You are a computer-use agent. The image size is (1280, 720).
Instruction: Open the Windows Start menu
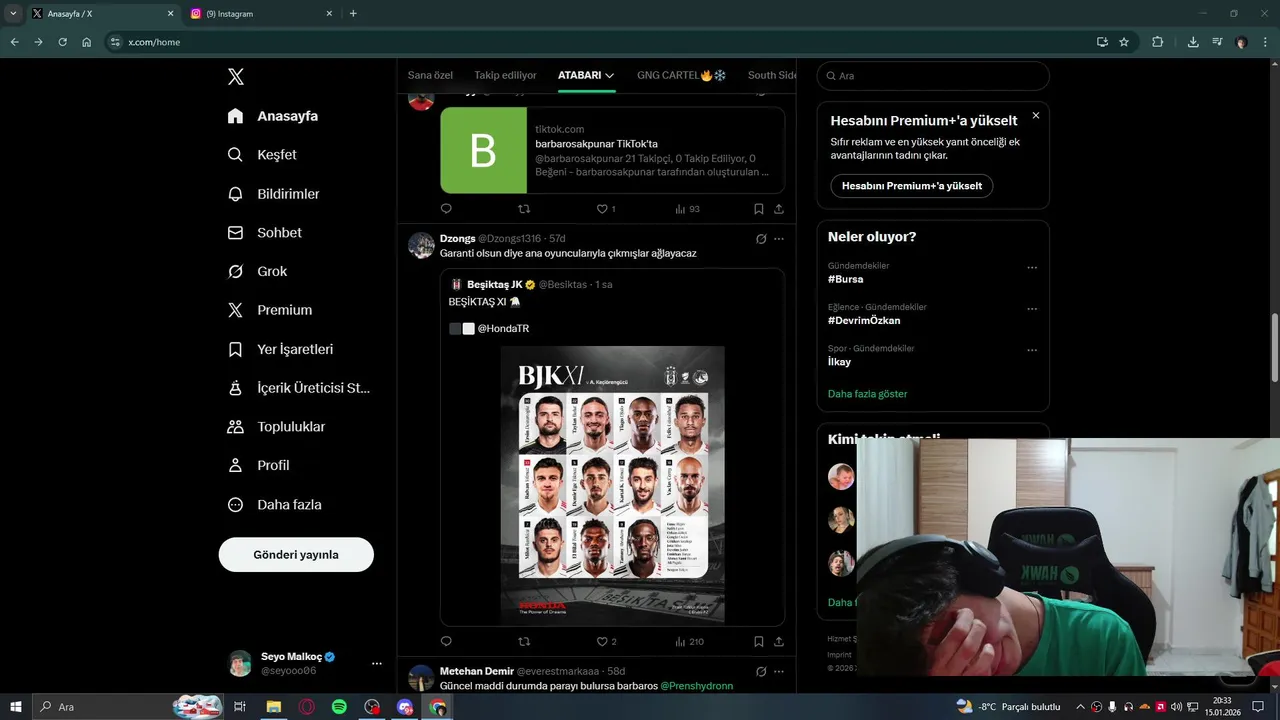[x=16, y=707]
